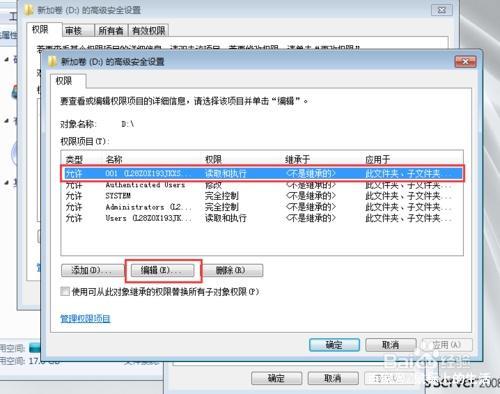This screenshot has height=394, width=500.
Task: Select the Authenticated Users permission row
Action: pyautogui.click(x=262, y=185)
